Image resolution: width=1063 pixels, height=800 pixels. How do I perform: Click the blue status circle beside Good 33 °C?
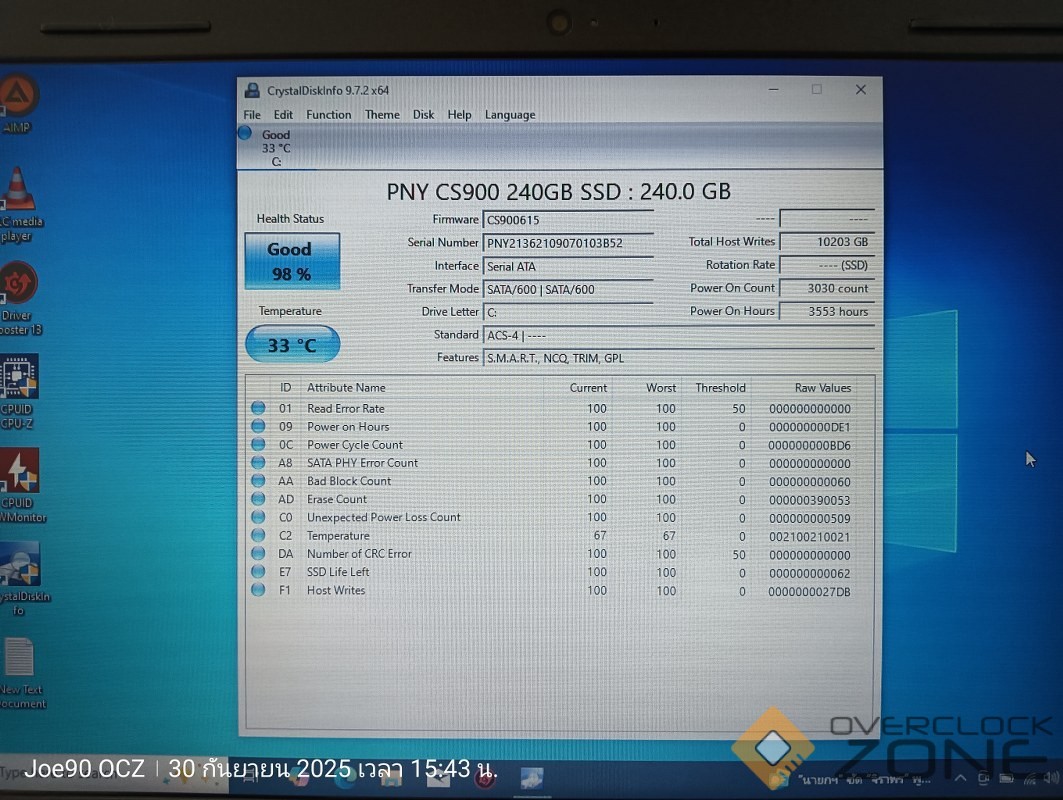[245, 133]
